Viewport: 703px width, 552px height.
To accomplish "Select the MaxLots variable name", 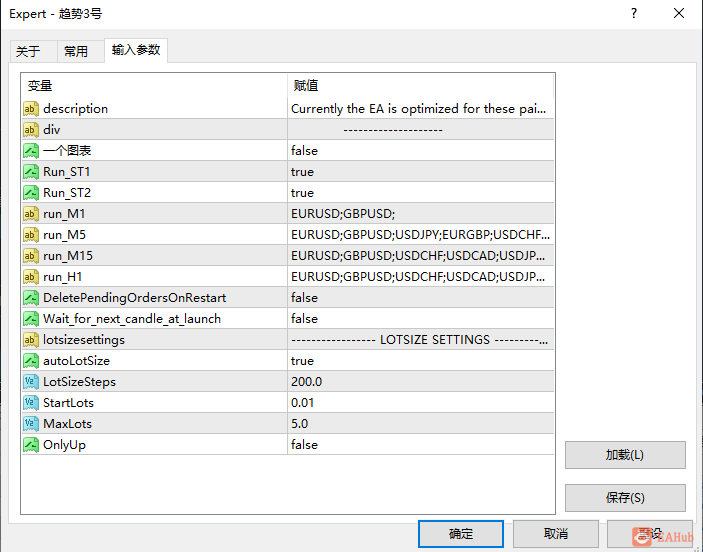I will pyautogui.click(x=67, y=424).
